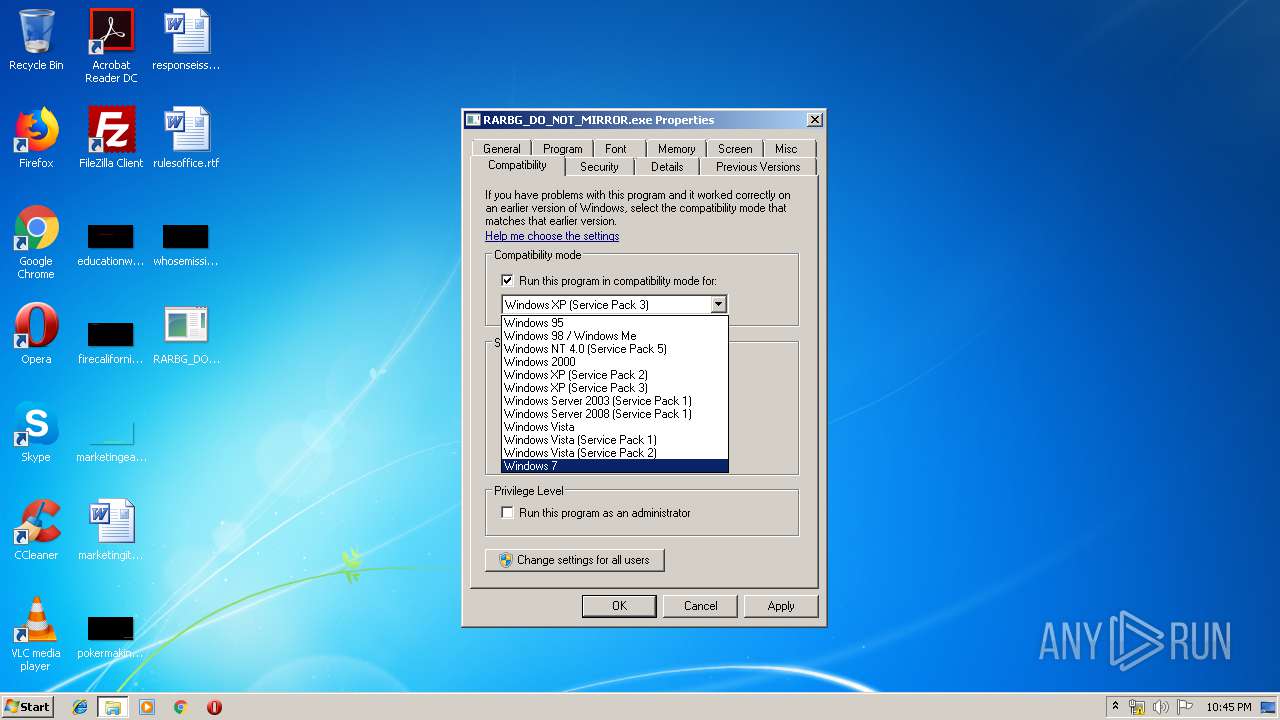The height and width of the screenshot is (720, 1280).
Task: Click the Action Center flag tray icon
Action: (1185, 707)
